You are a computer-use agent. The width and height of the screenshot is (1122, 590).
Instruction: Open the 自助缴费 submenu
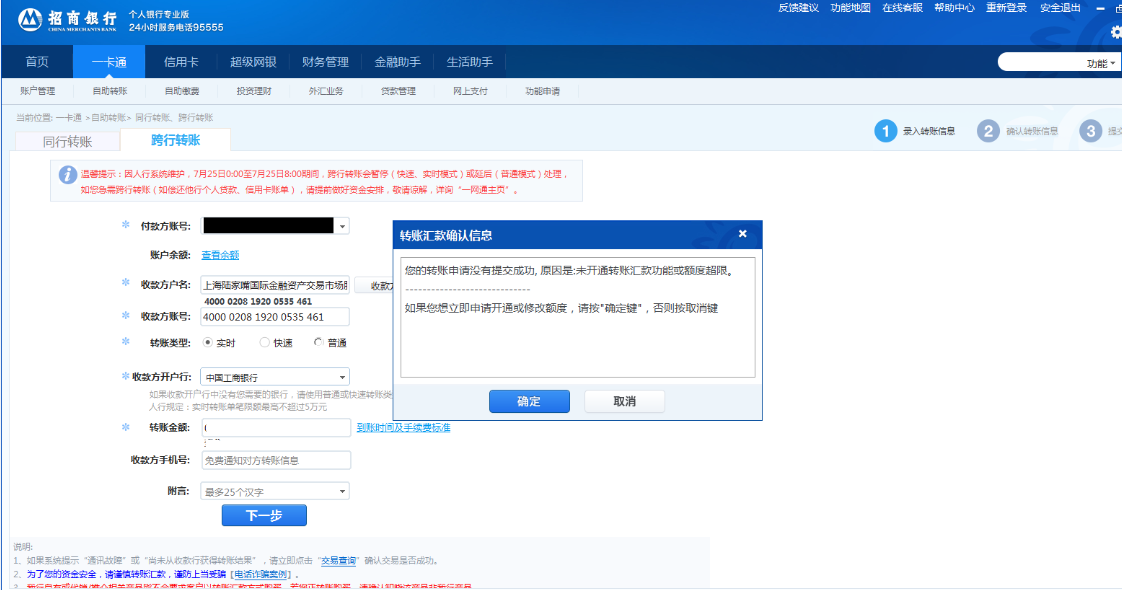point(182,91)
